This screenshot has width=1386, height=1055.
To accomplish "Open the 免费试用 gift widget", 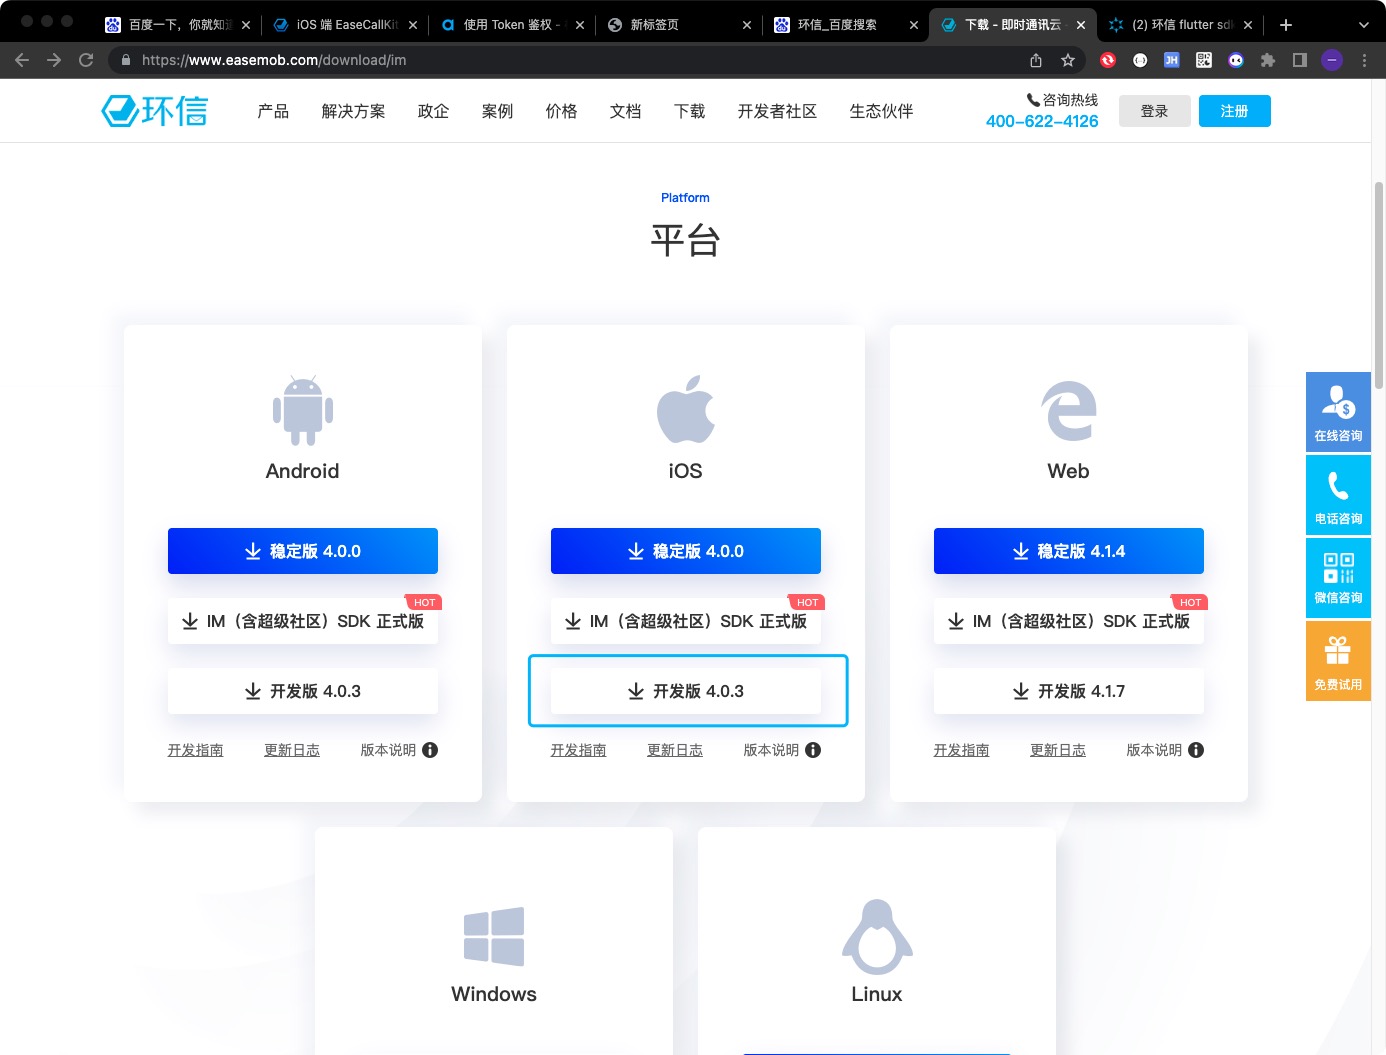I will click(1338, 661).
